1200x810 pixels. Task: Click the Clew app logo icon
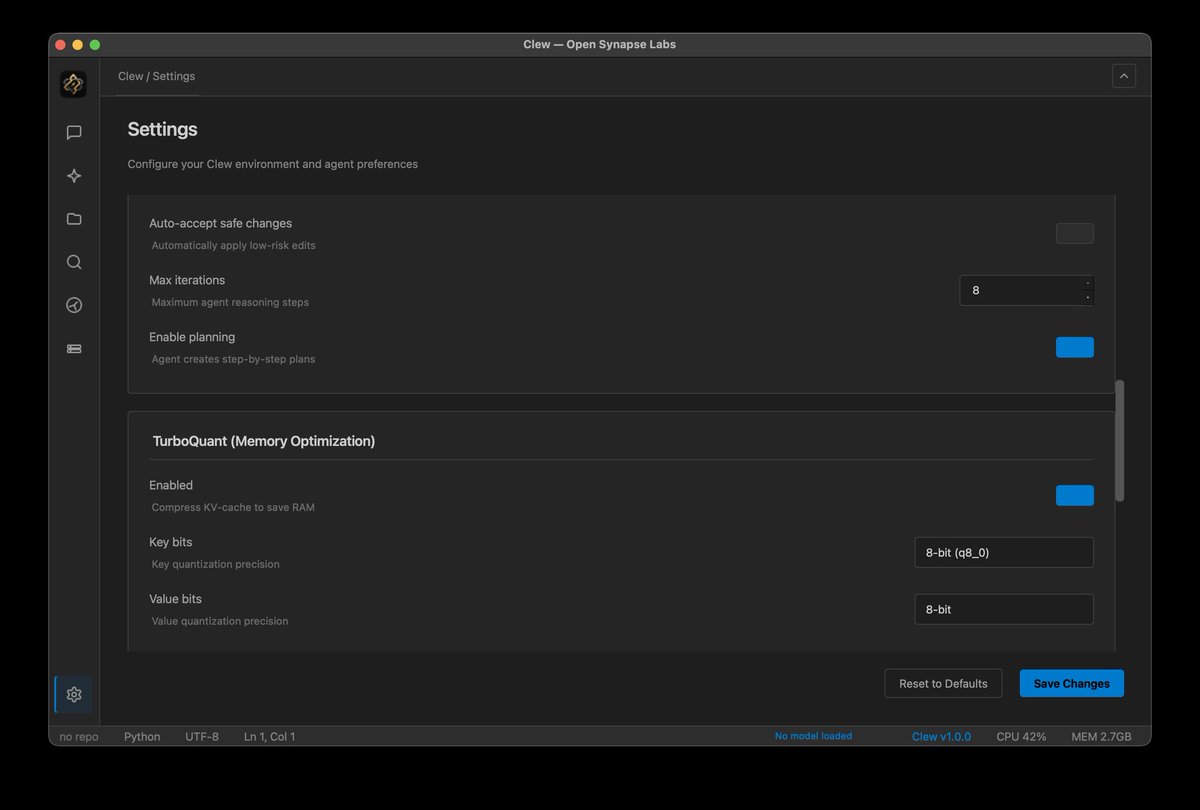pyautogui.click(x=73, y=84)
